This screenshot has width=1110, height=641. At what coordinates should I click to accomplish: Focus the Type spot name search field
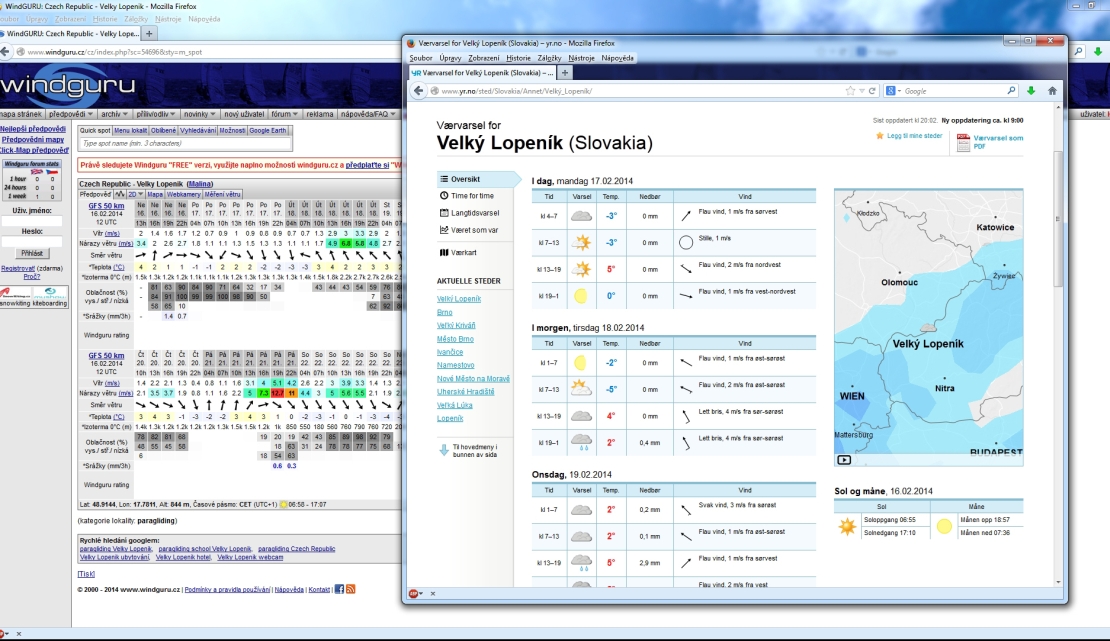click(185, 143)
